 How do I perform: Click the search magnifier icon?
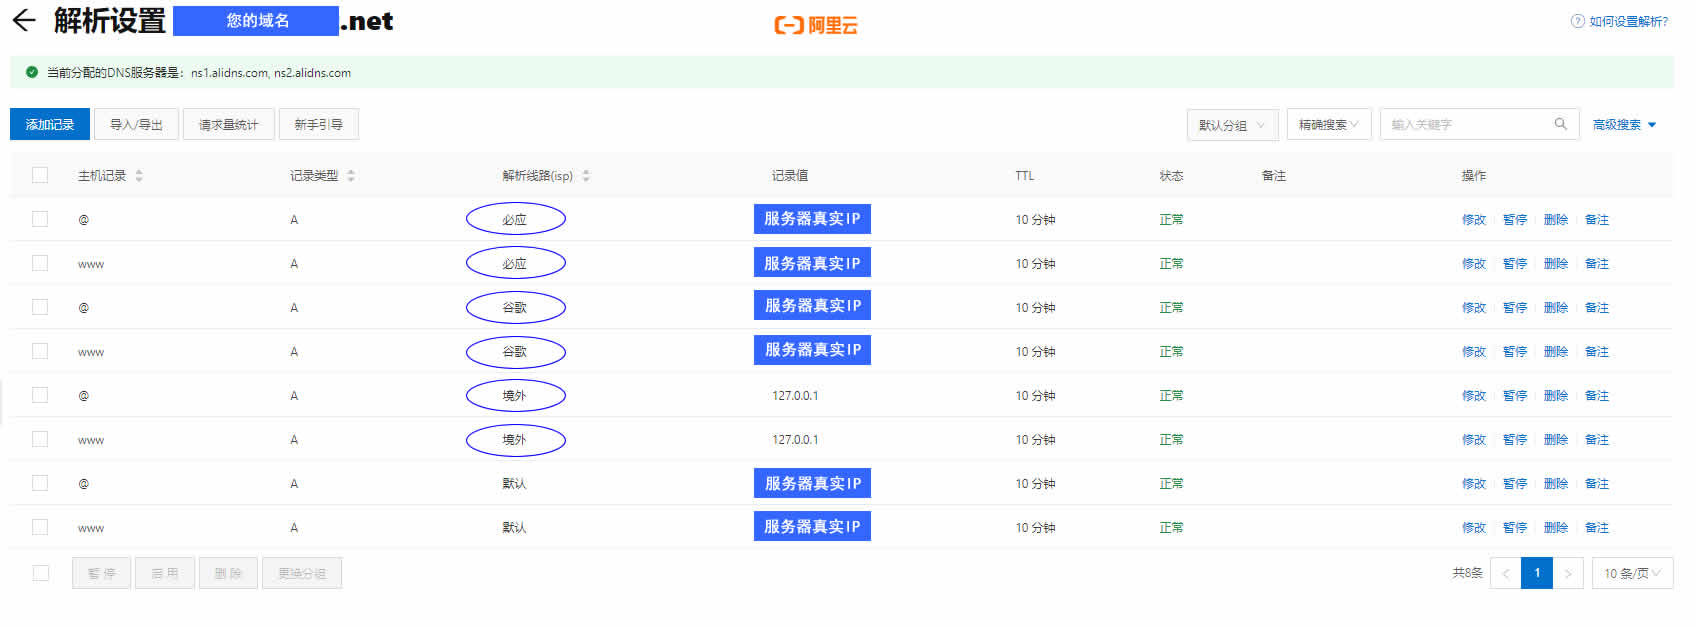click(x=1560, y=124)
